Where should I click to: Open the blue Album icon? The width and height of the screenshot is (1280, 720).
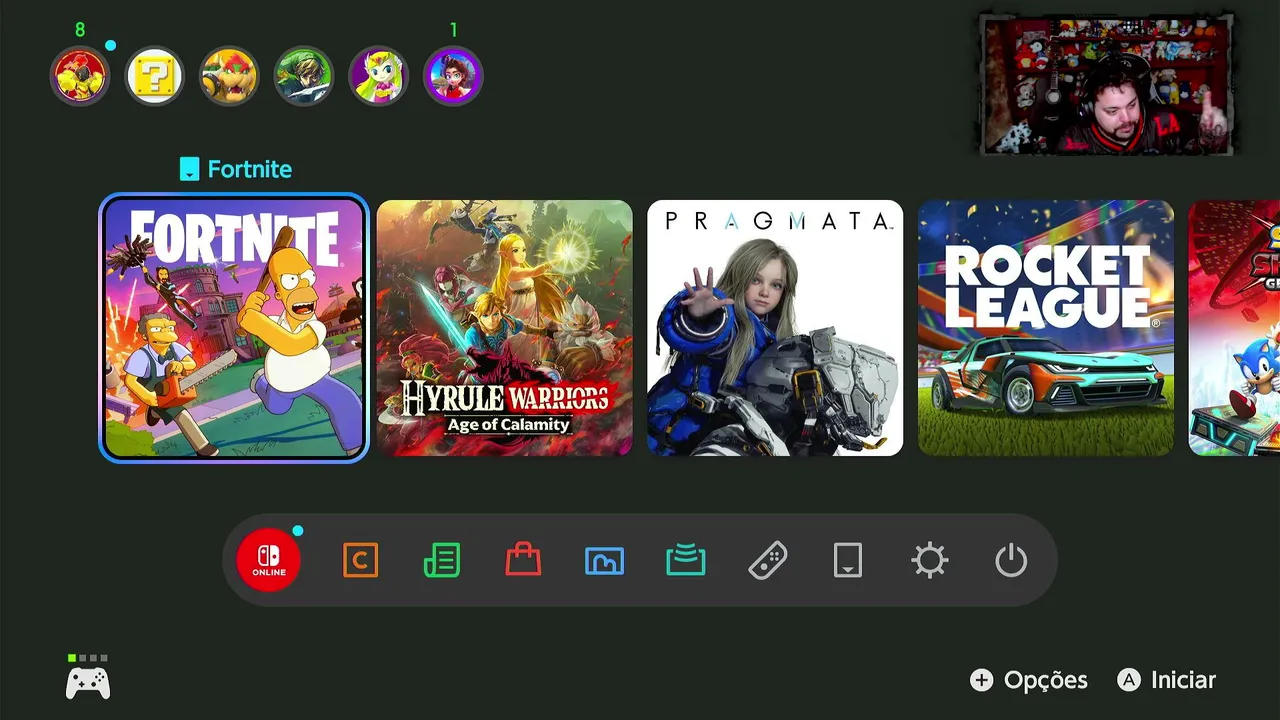click(x=604, y=561)
